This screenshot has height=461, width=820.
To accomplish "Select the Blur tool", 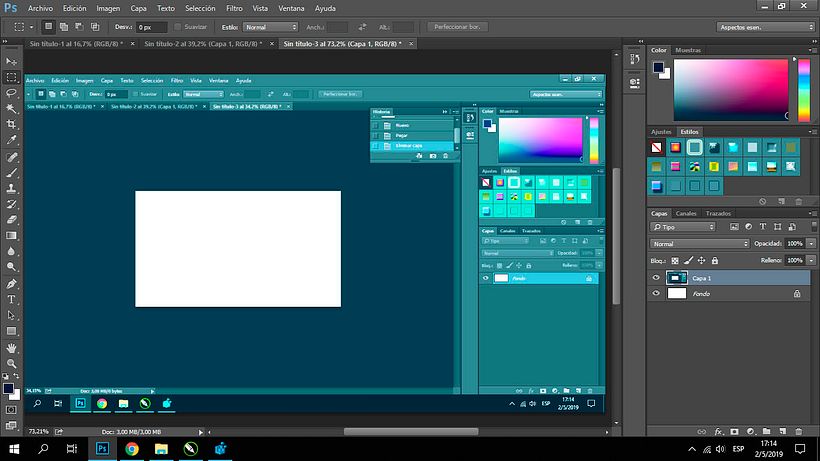I will 11,251.
